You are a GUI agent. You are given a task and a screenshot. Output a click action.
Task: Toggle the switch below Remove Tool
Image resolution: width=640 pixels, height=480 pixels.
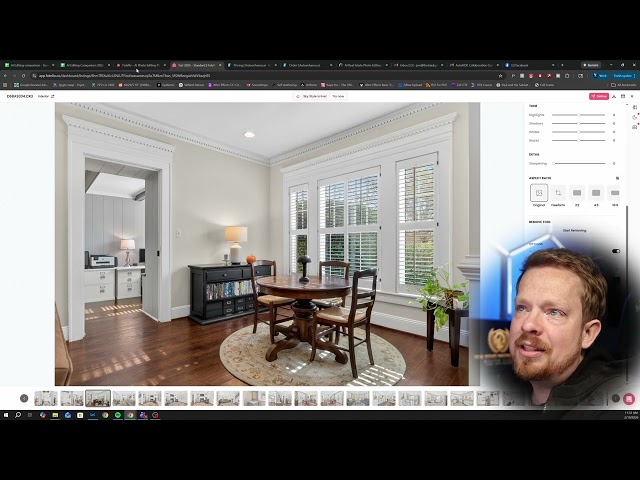click(x=616, y=251)
